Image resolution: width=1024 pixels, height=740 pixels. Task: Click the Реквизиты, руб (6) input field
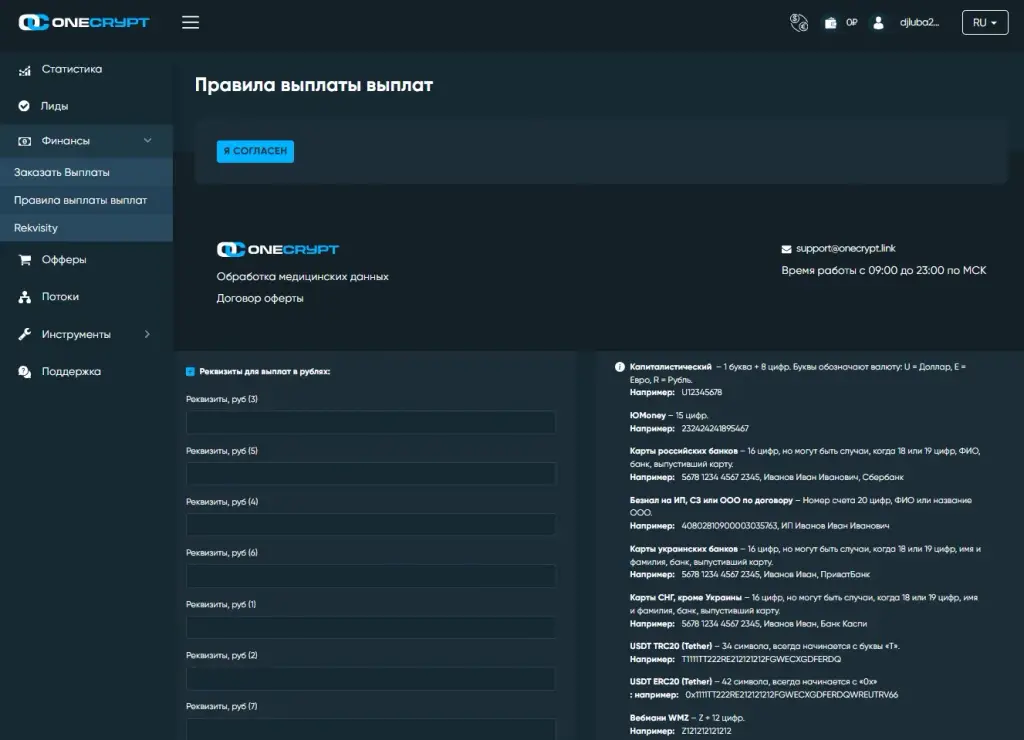tap(371, 575)
